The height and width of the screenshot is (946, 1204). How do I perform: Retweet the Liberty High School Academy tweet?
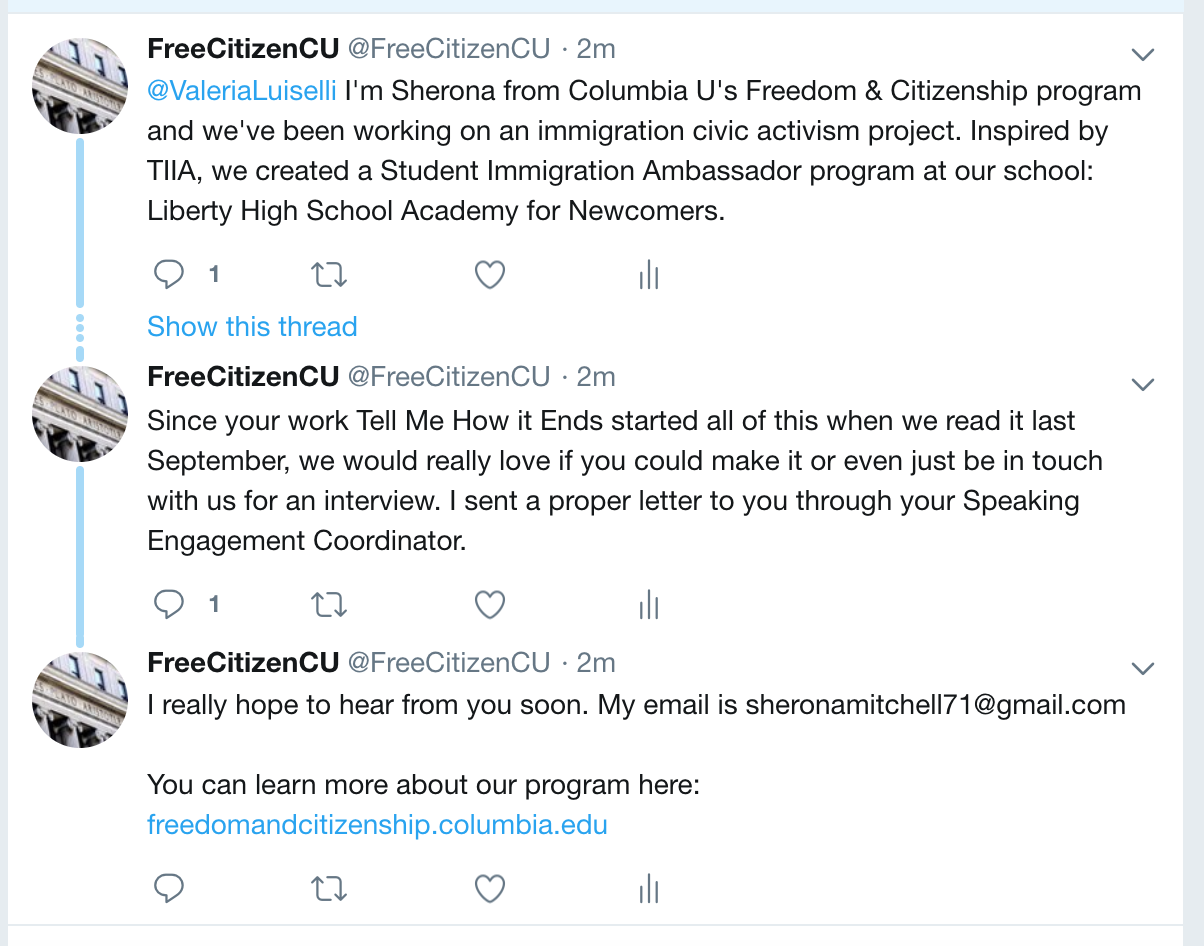pos(329,274)
